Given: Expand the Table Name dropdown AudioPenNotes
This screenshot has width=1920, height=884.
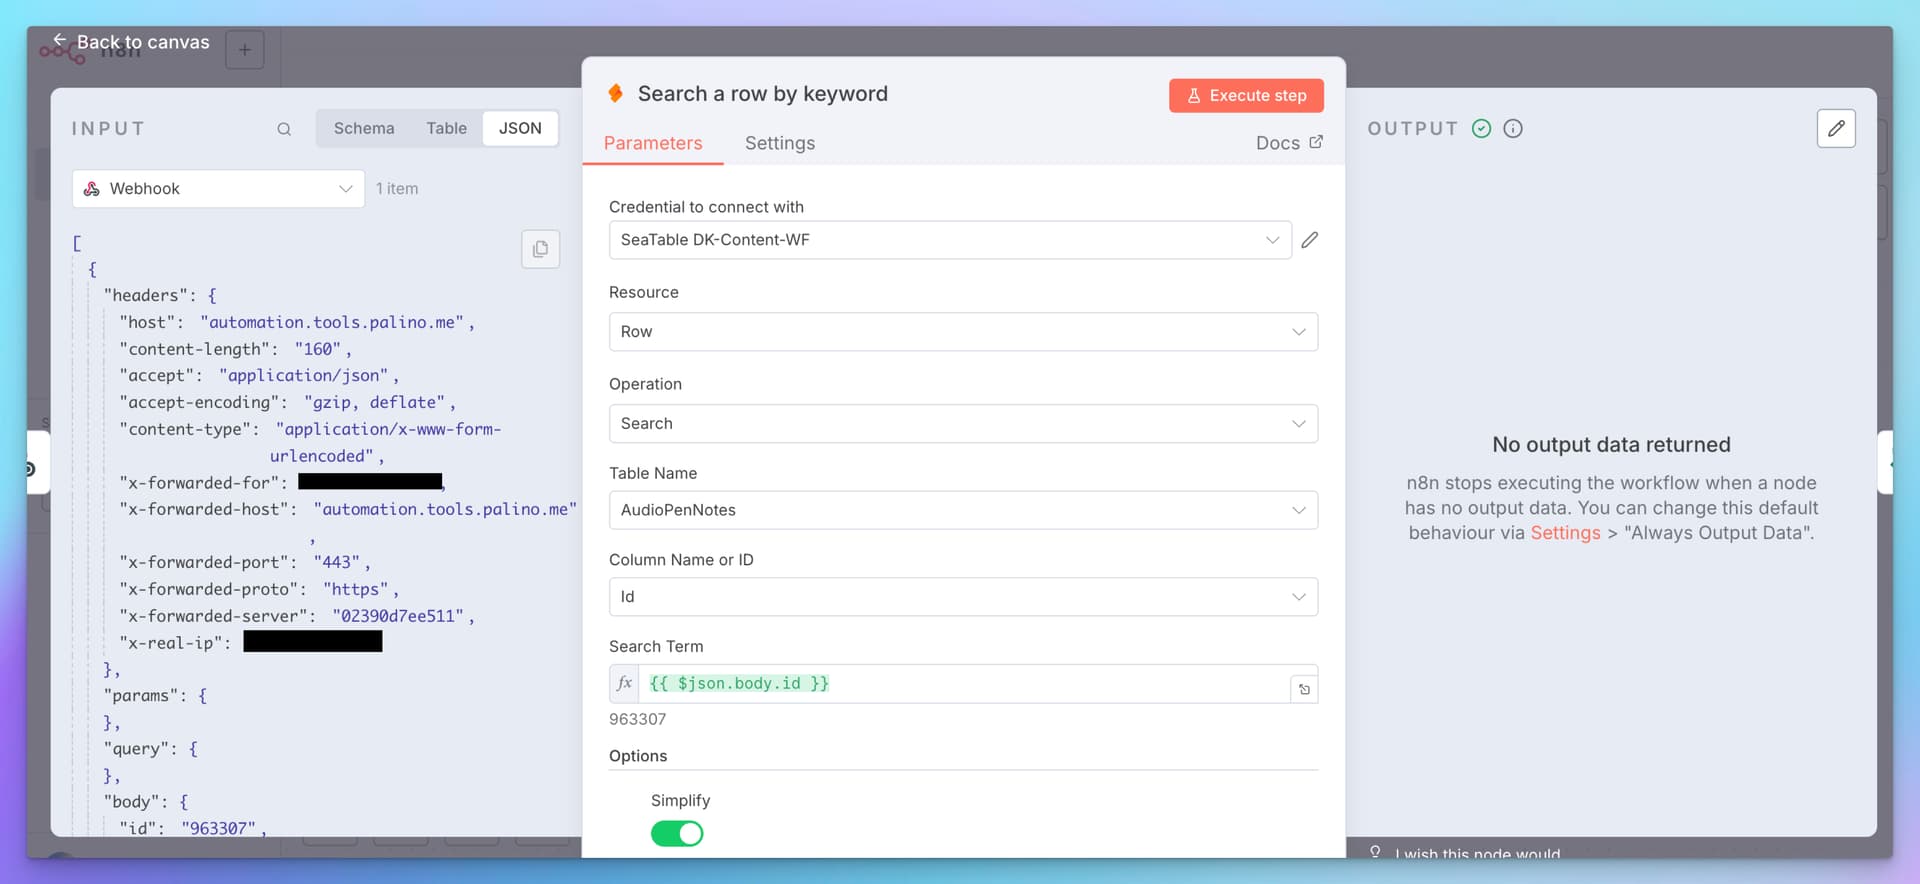Looking at the screenshot, I should point(962,510).
